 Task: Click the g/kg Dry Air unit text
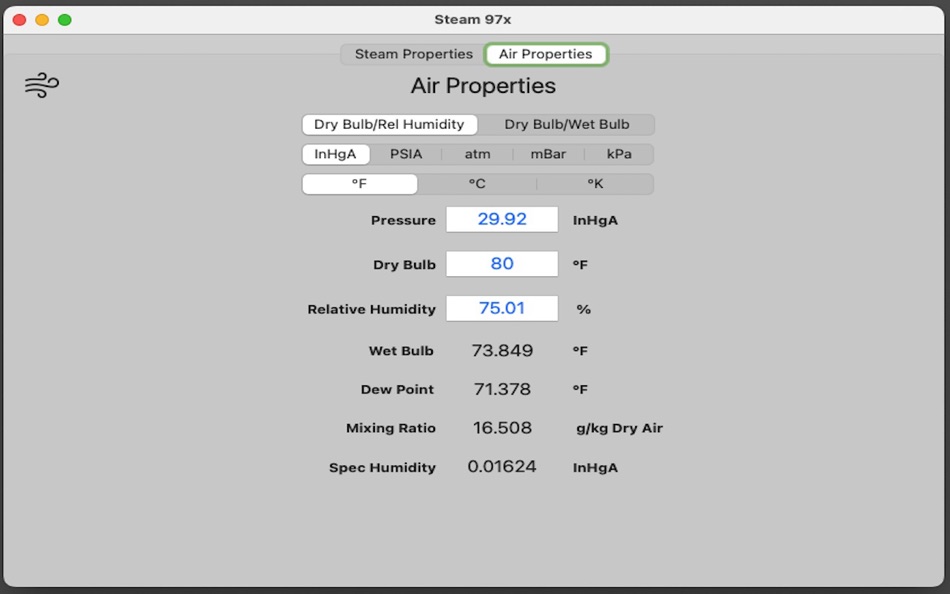coord(619,428)
